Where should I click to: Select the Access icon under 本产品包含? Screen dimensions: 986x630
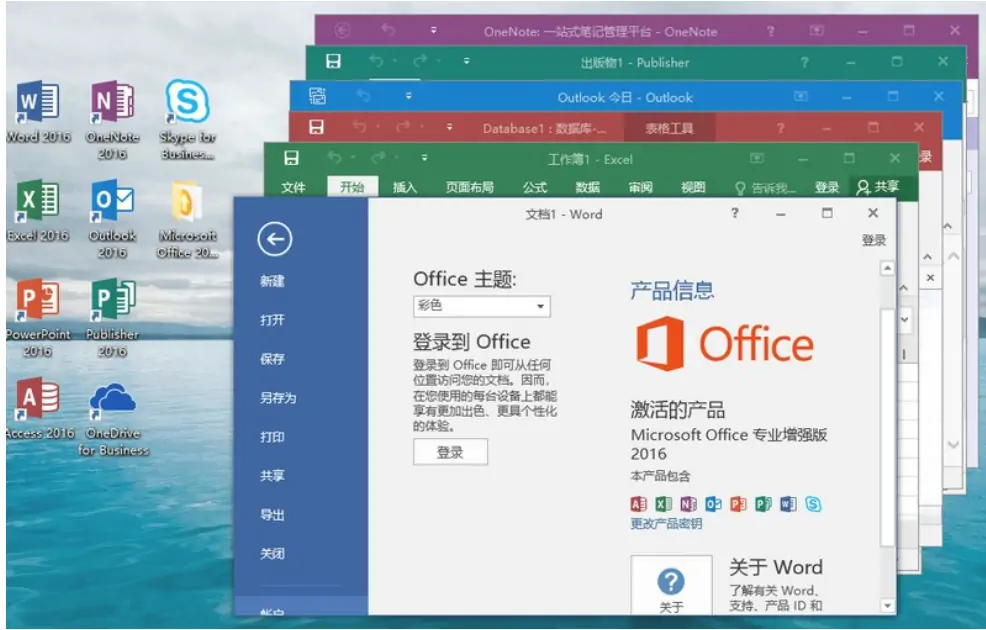(639, 505)
